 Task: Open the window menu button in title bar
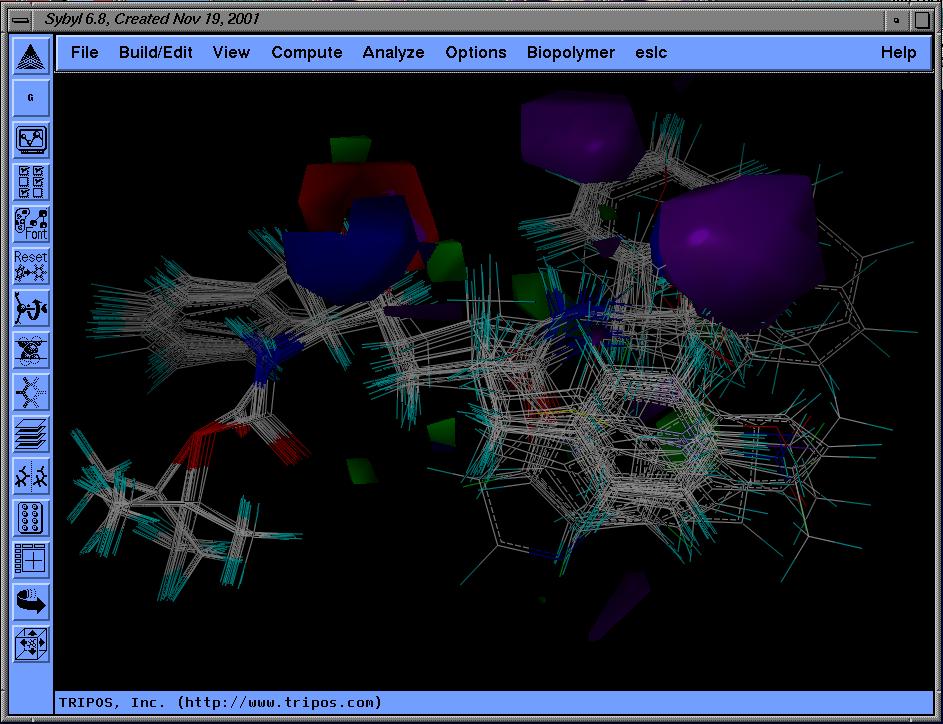click(22, 20)
